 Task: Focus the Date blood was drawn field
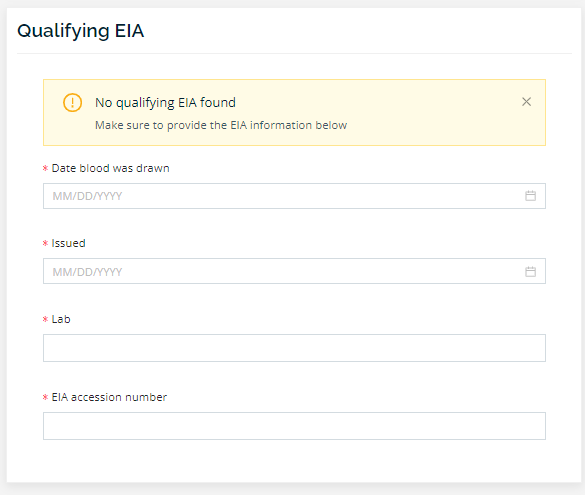294,196
